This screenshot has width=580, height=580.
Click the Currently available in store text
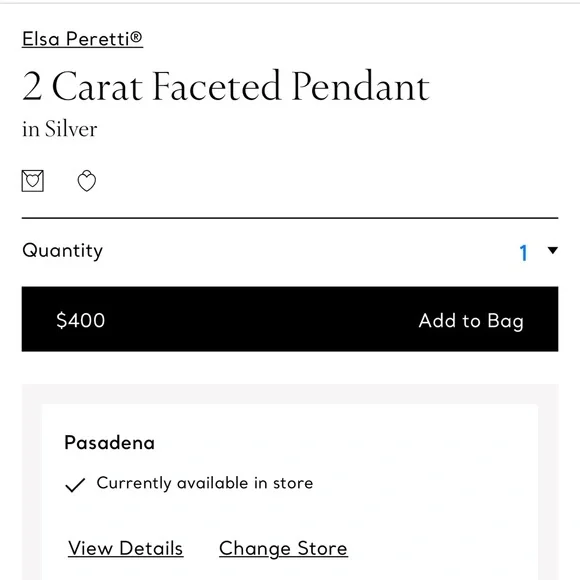tap(205, 483)
